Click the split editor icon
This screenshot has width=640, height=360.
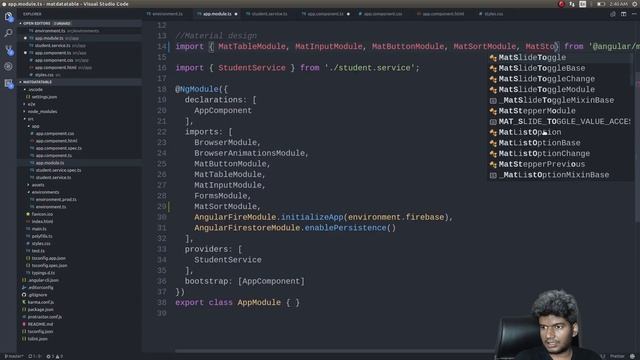[x=624, y=14]
